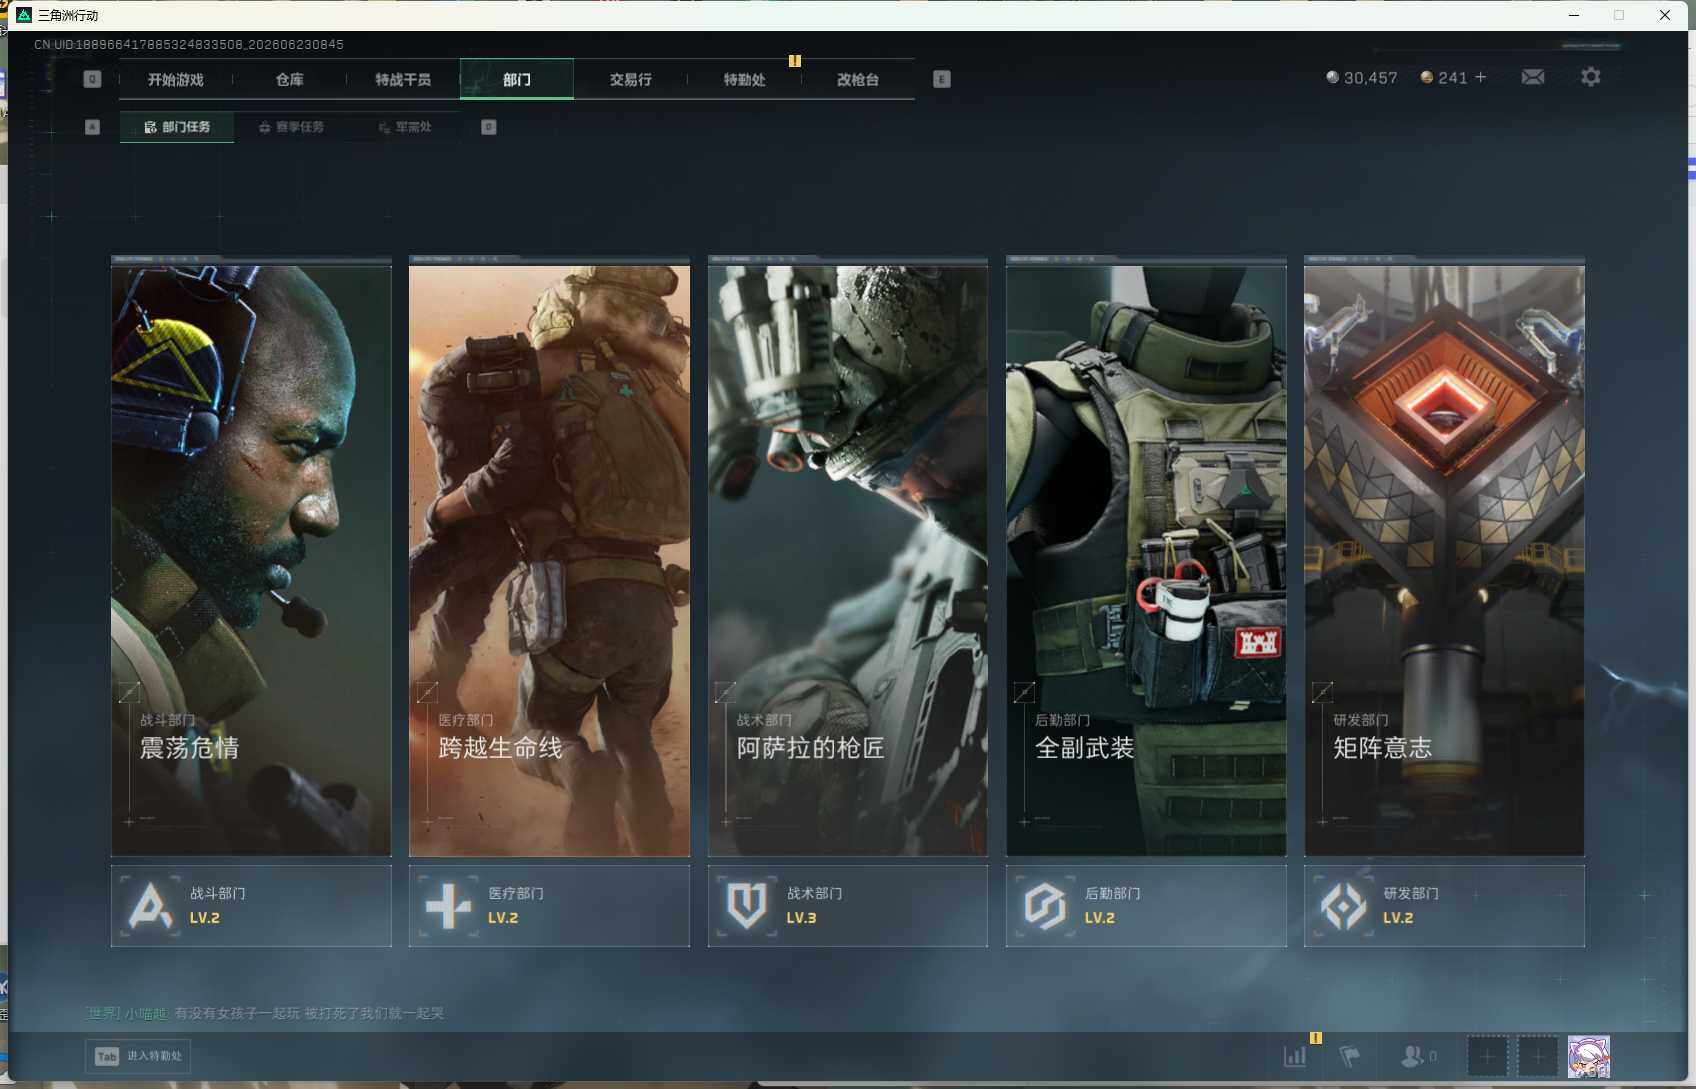Switch to 开始游戏 tab

click(x=176, y=79)
